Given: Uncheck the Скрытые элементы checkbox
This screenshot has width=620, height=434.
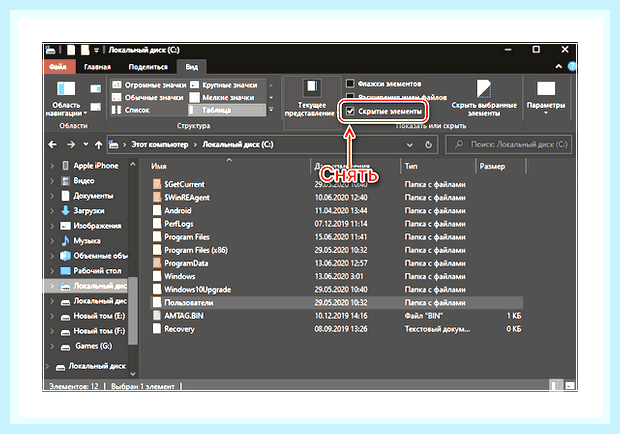Looking at the screenshot, I should point(350,111).
